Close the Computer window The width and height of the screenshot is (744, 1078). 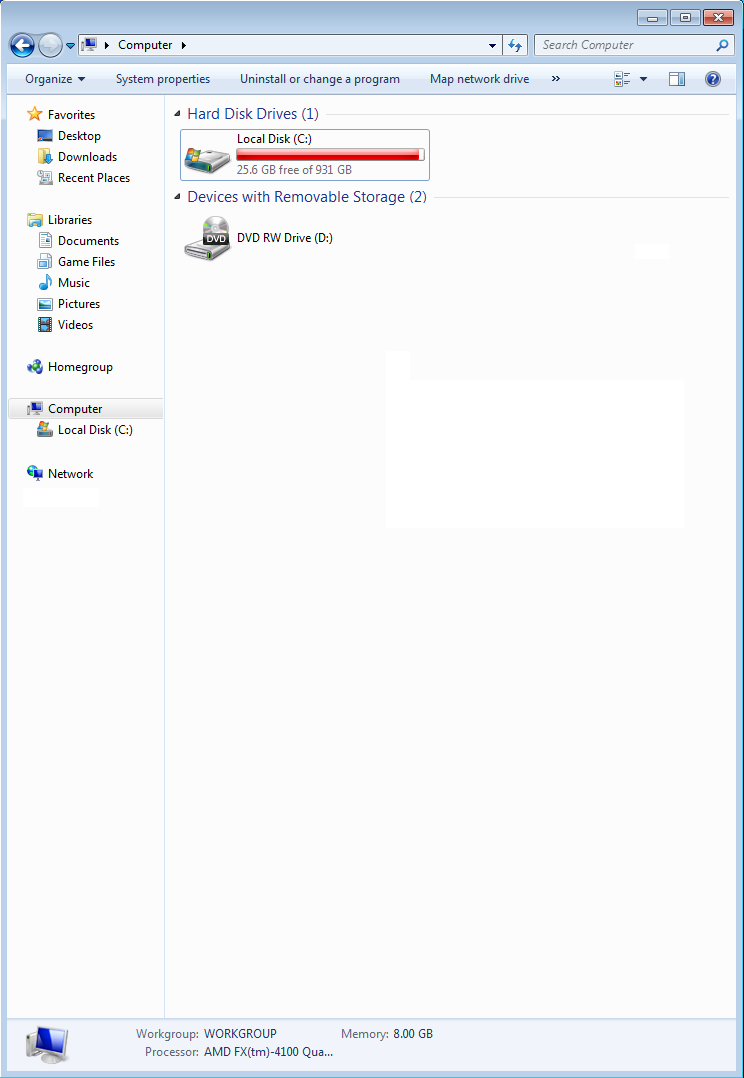point(719,18)
